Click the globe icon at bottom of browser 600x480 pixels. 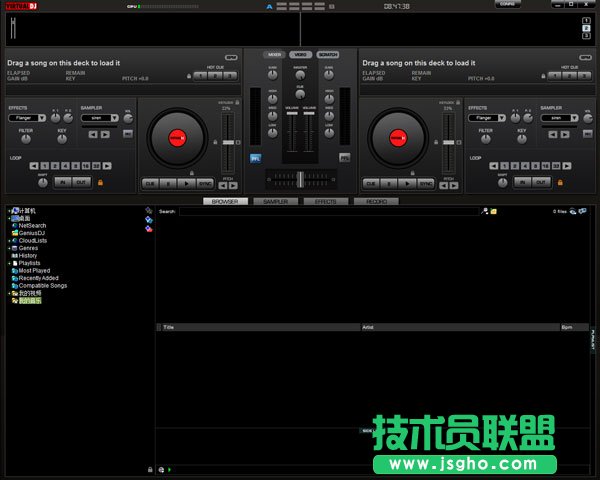(x=161, y=470)
